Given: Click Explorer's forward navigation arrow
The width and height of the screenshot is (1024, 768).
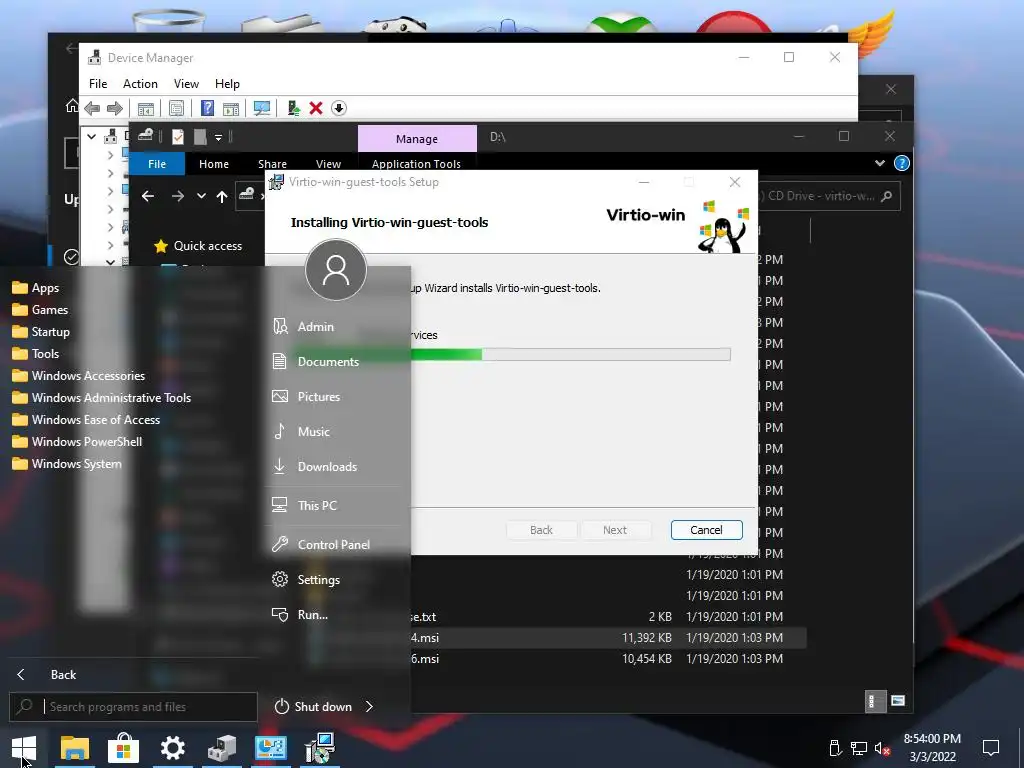Looking at the screenshot, I should (178, 196).
